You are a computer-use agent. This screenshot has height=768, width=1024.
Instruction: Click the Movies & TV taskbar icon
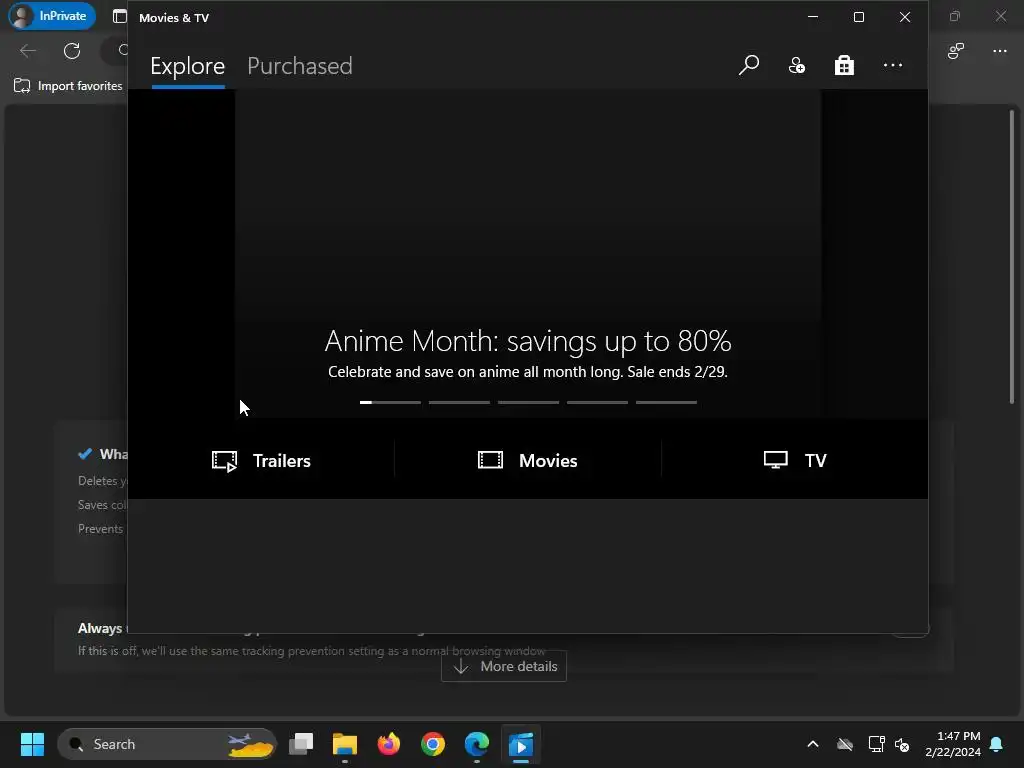pos(521,744)
